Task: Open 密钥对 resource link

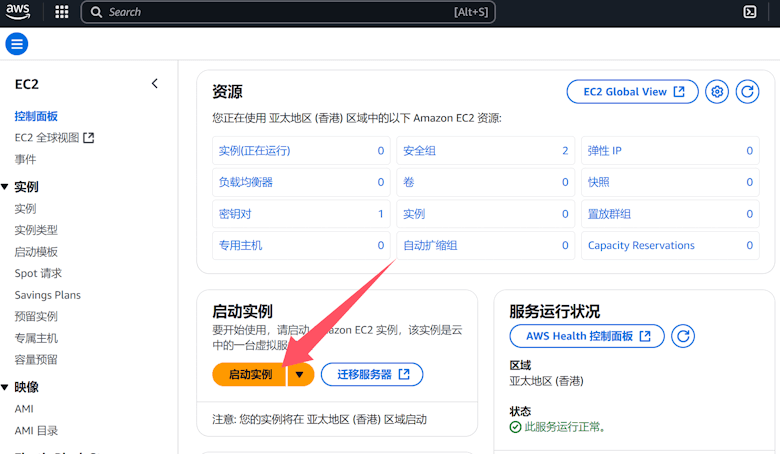Action: pyautogui.click(x=235, y=214)
